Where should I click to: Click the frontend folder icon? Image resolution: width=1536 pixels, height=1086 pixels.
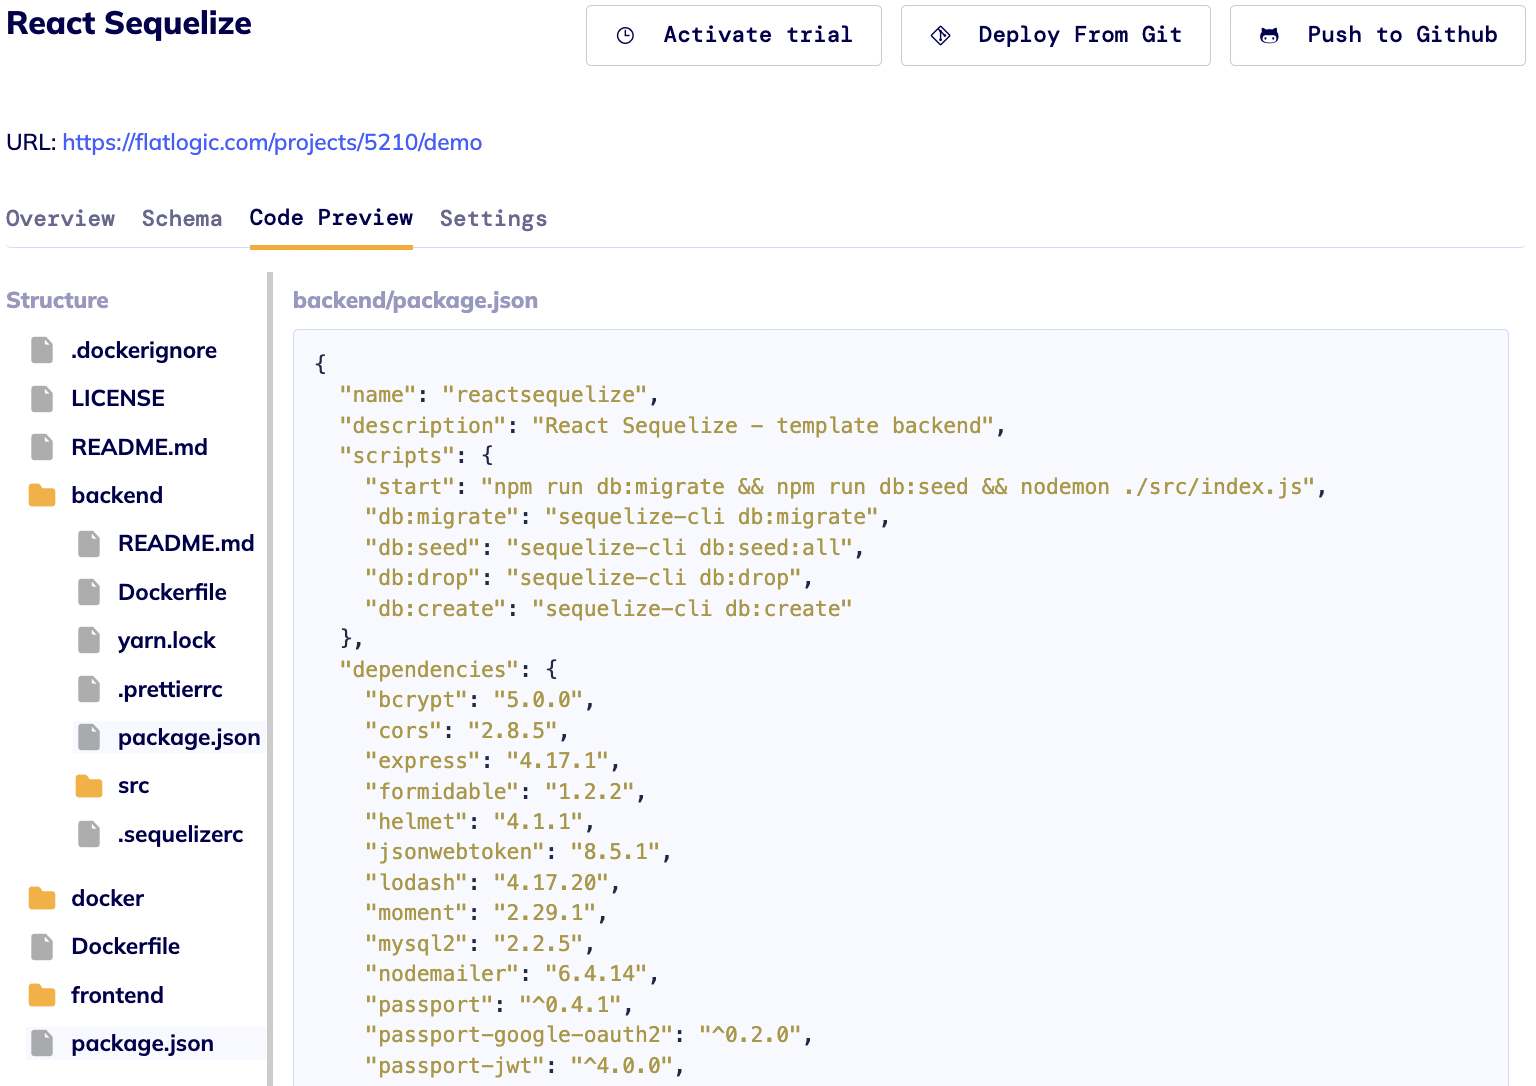pos(42,995)
